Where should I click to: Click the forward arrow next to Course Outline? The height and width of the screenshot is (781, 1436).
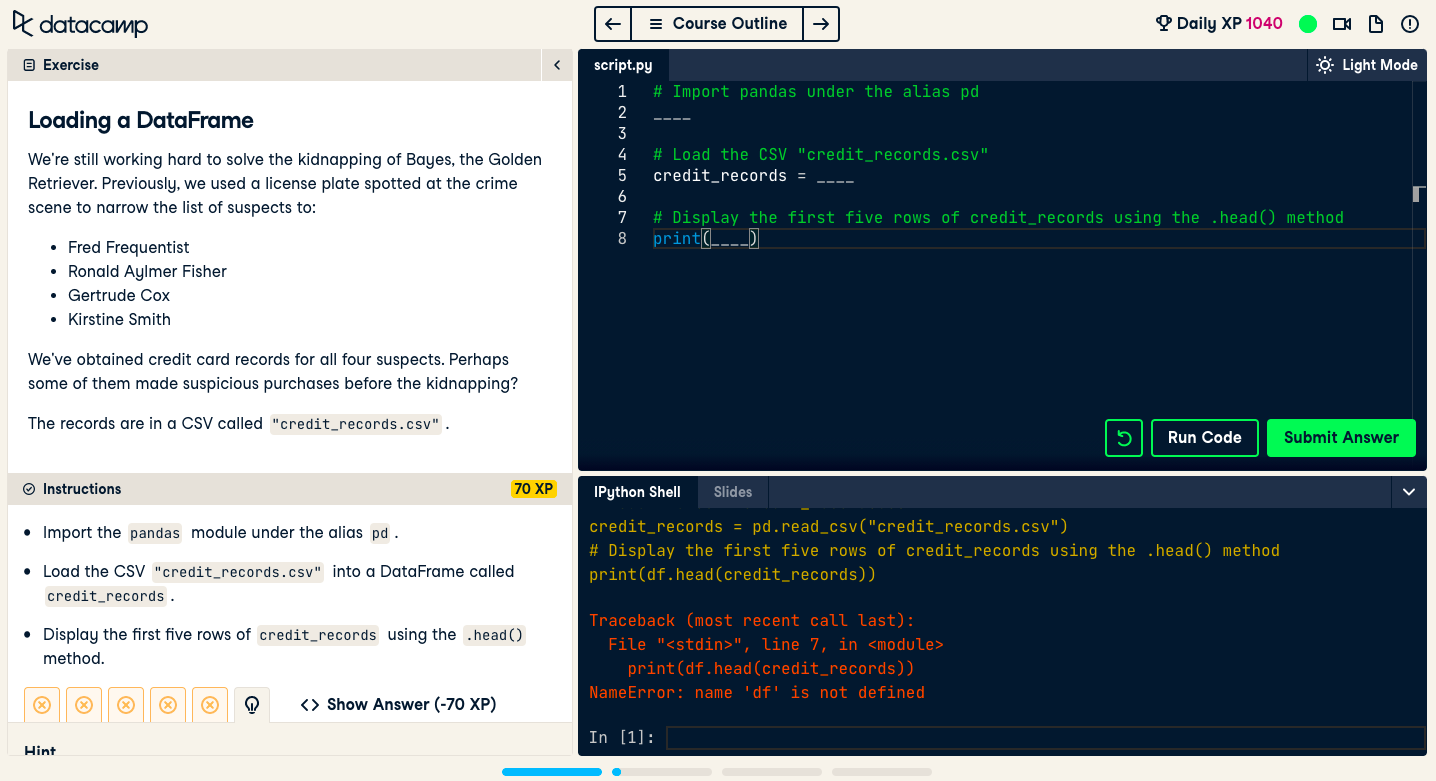click(x=820, y=23)
